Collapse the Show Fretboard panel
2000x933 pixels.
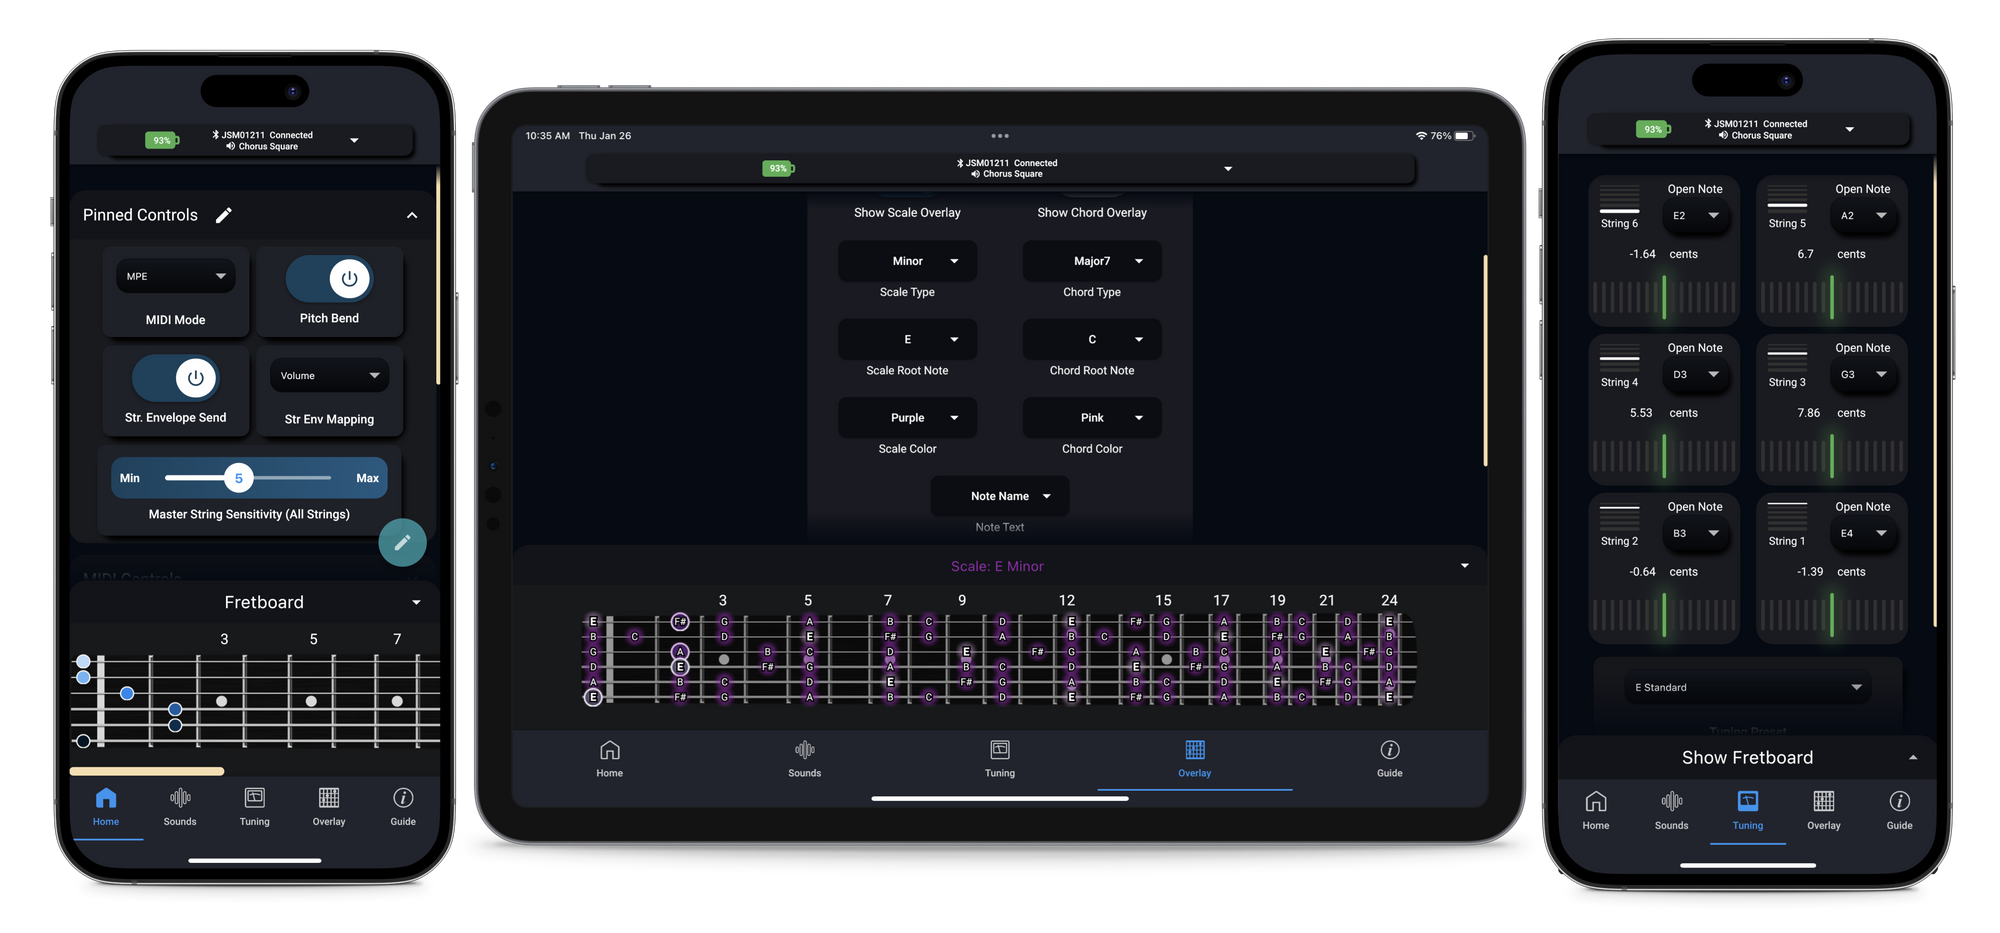1913,757
